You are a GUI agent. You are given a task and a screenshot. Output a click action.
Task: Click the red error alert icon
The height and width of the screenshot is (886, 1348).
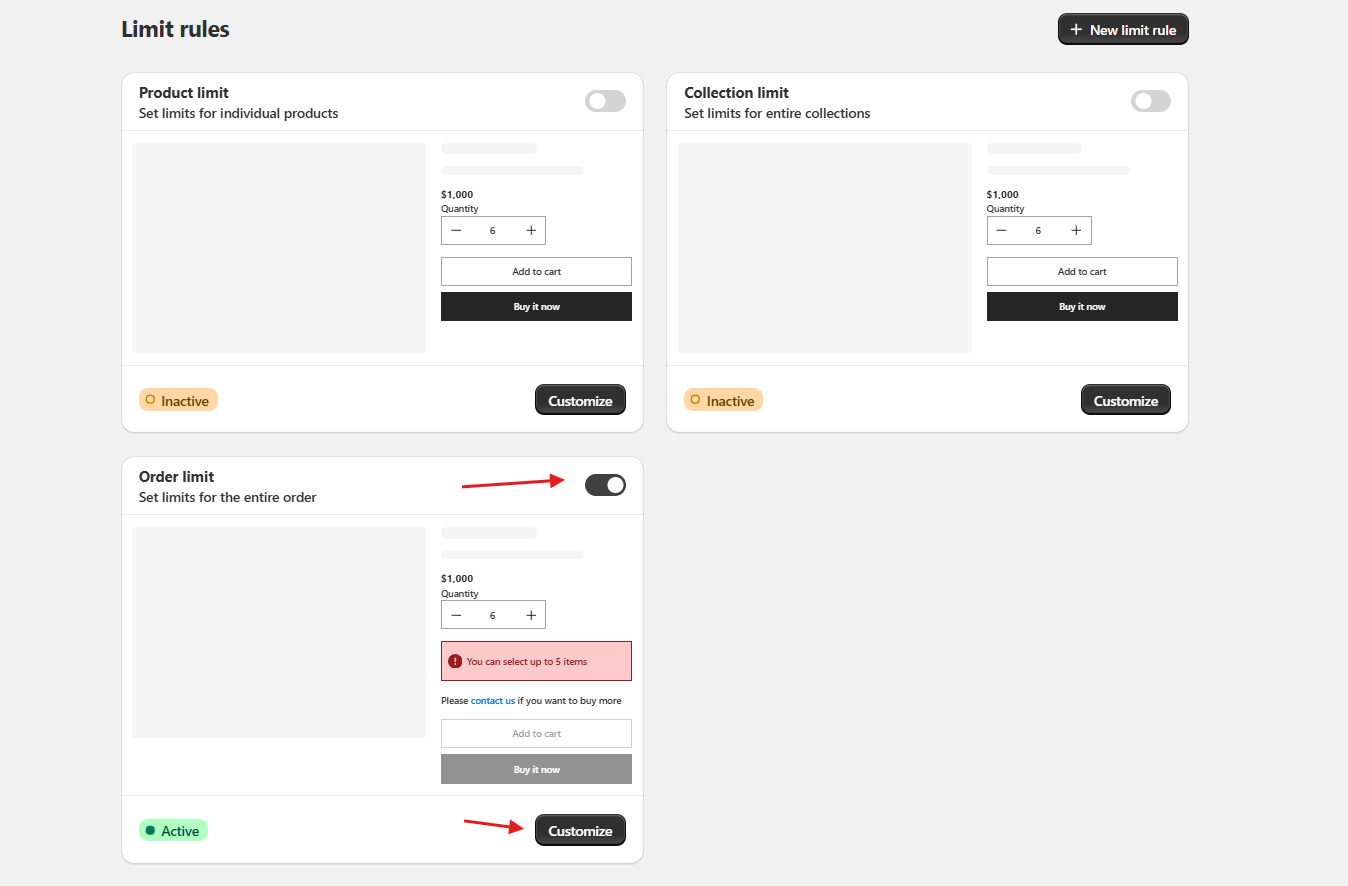455,661
